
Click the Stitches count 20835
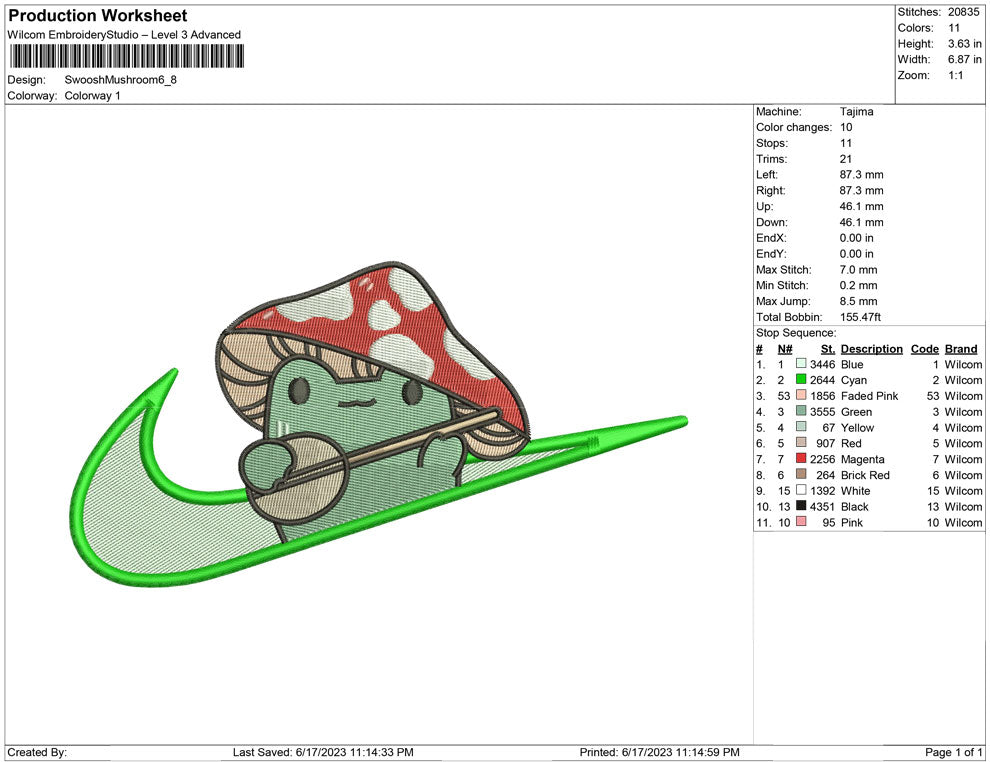(x=963, y=12)
